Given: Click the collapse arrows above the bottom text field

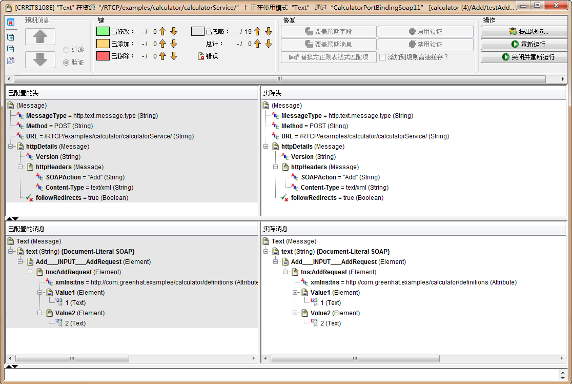Looking at the screenshot, I should [x=12, y=366].
